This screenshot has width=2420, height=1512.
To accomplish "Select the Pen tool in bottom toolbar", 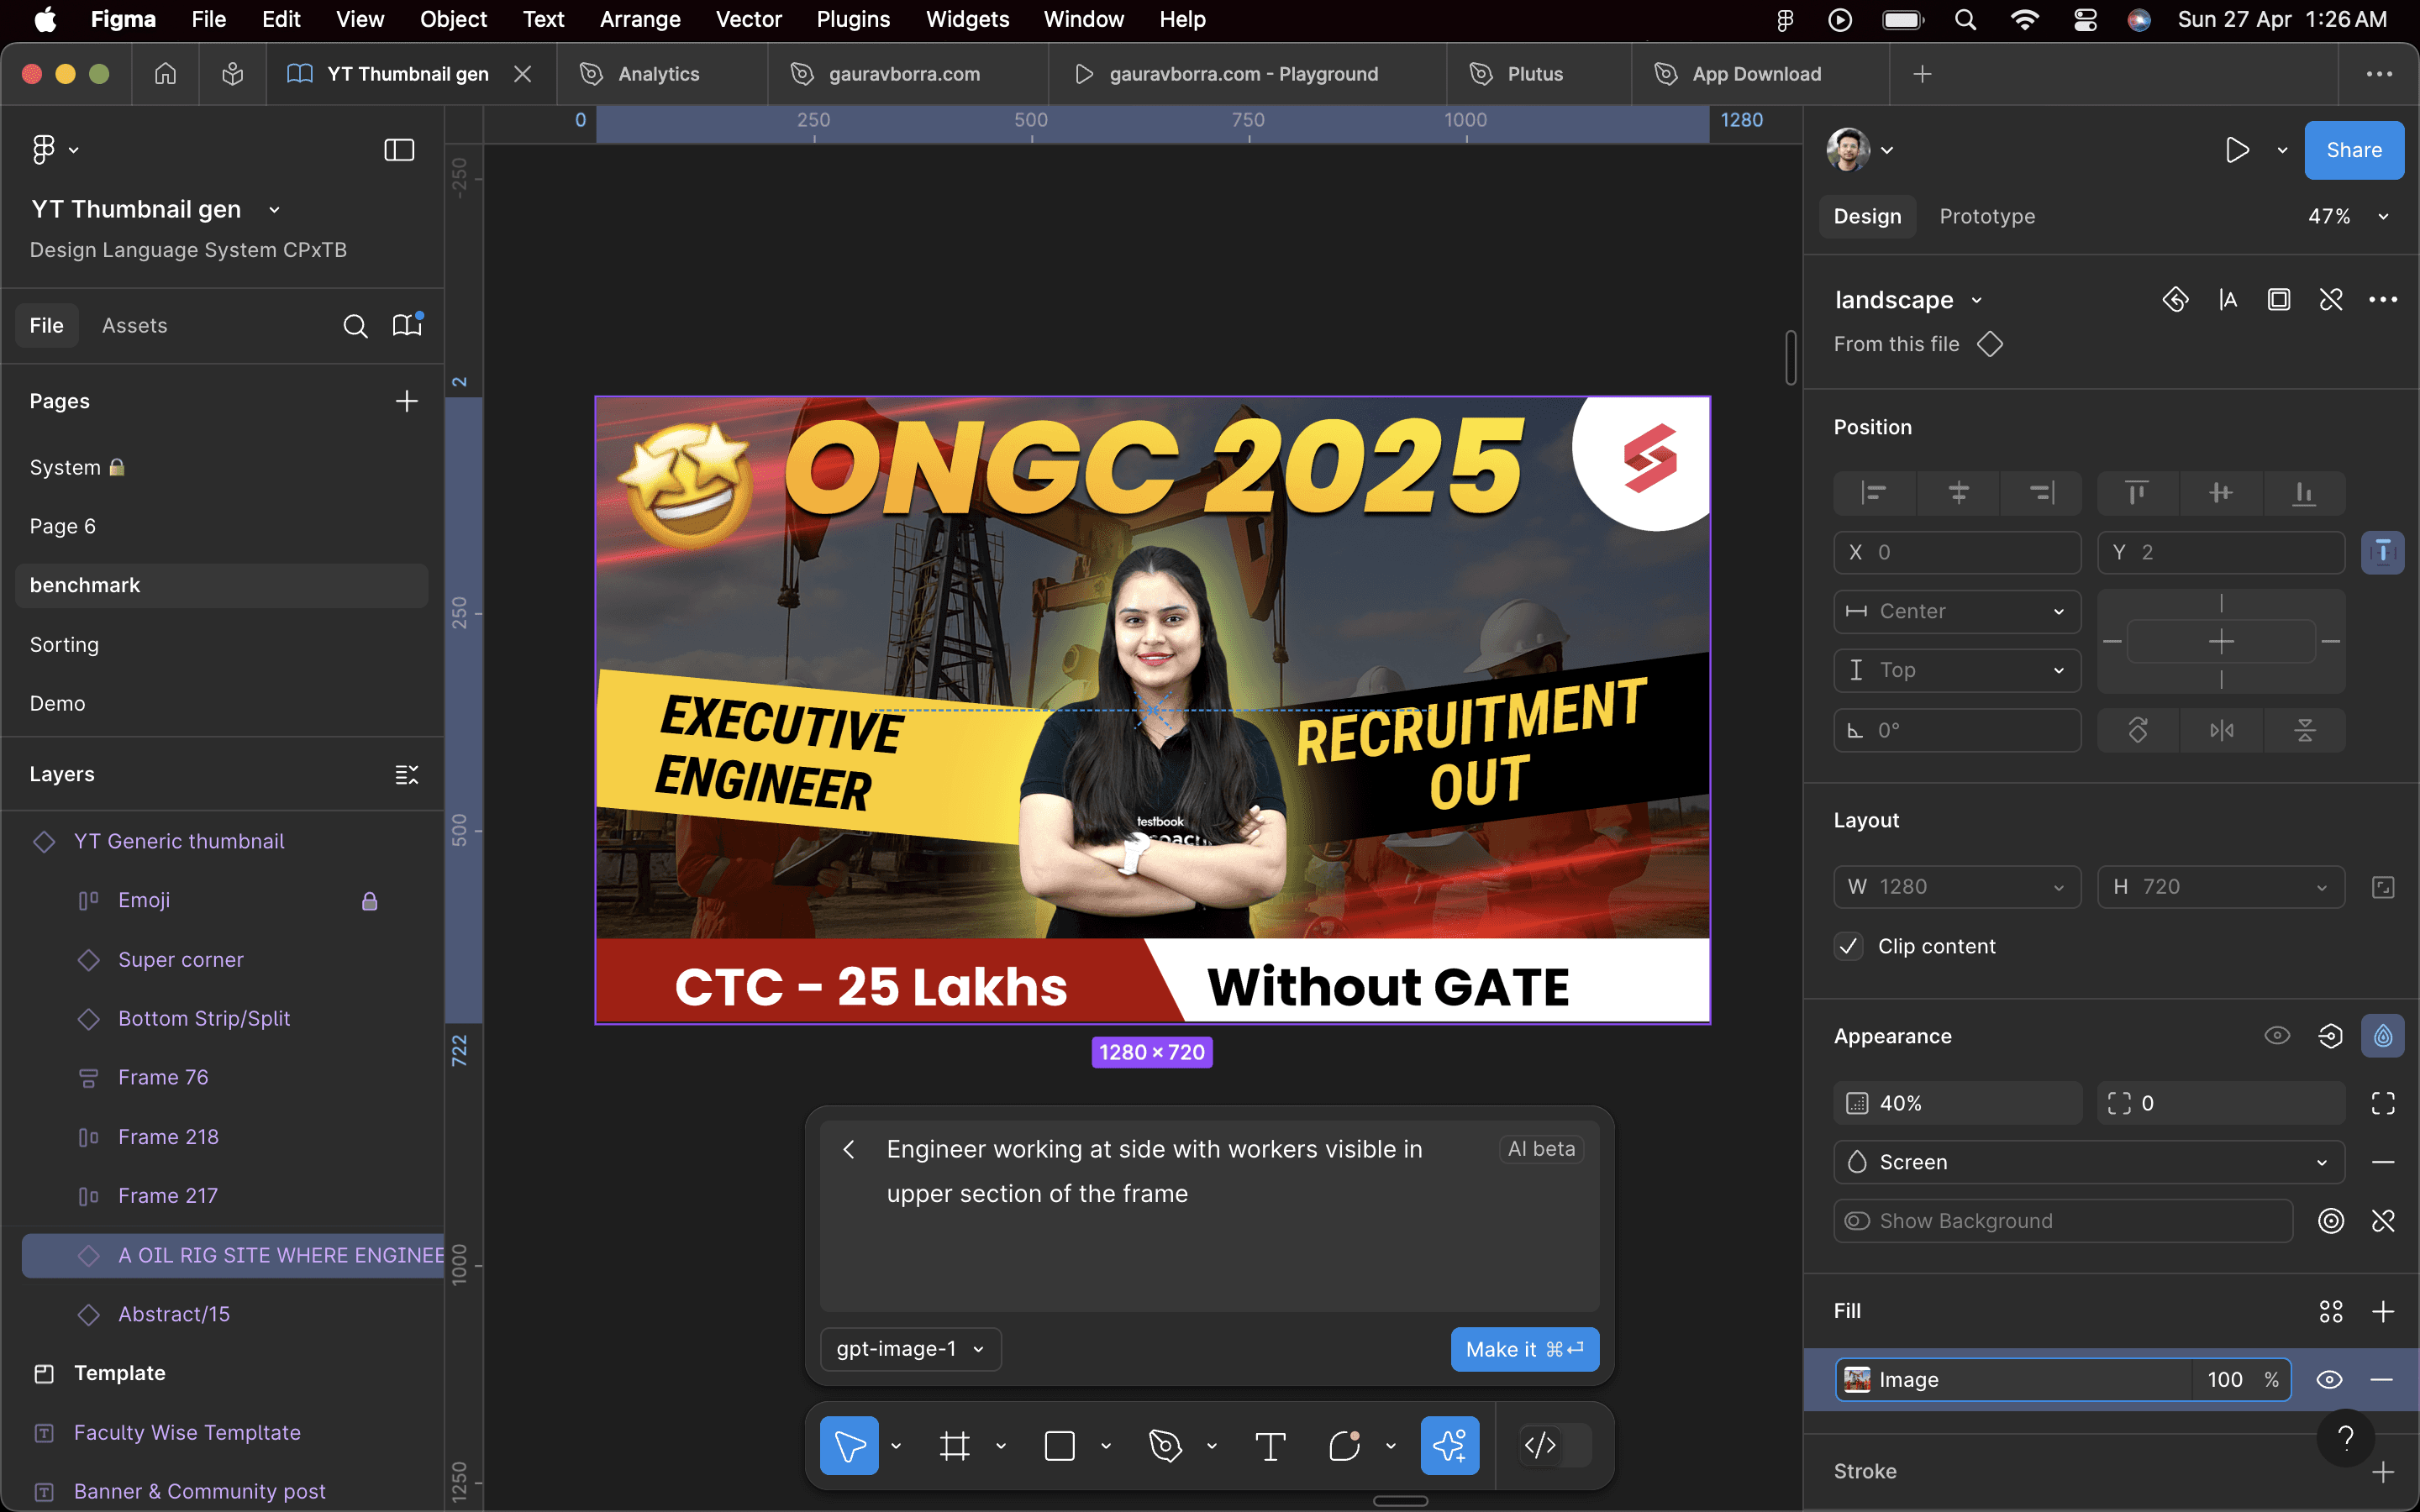I will point(1165,1446).
